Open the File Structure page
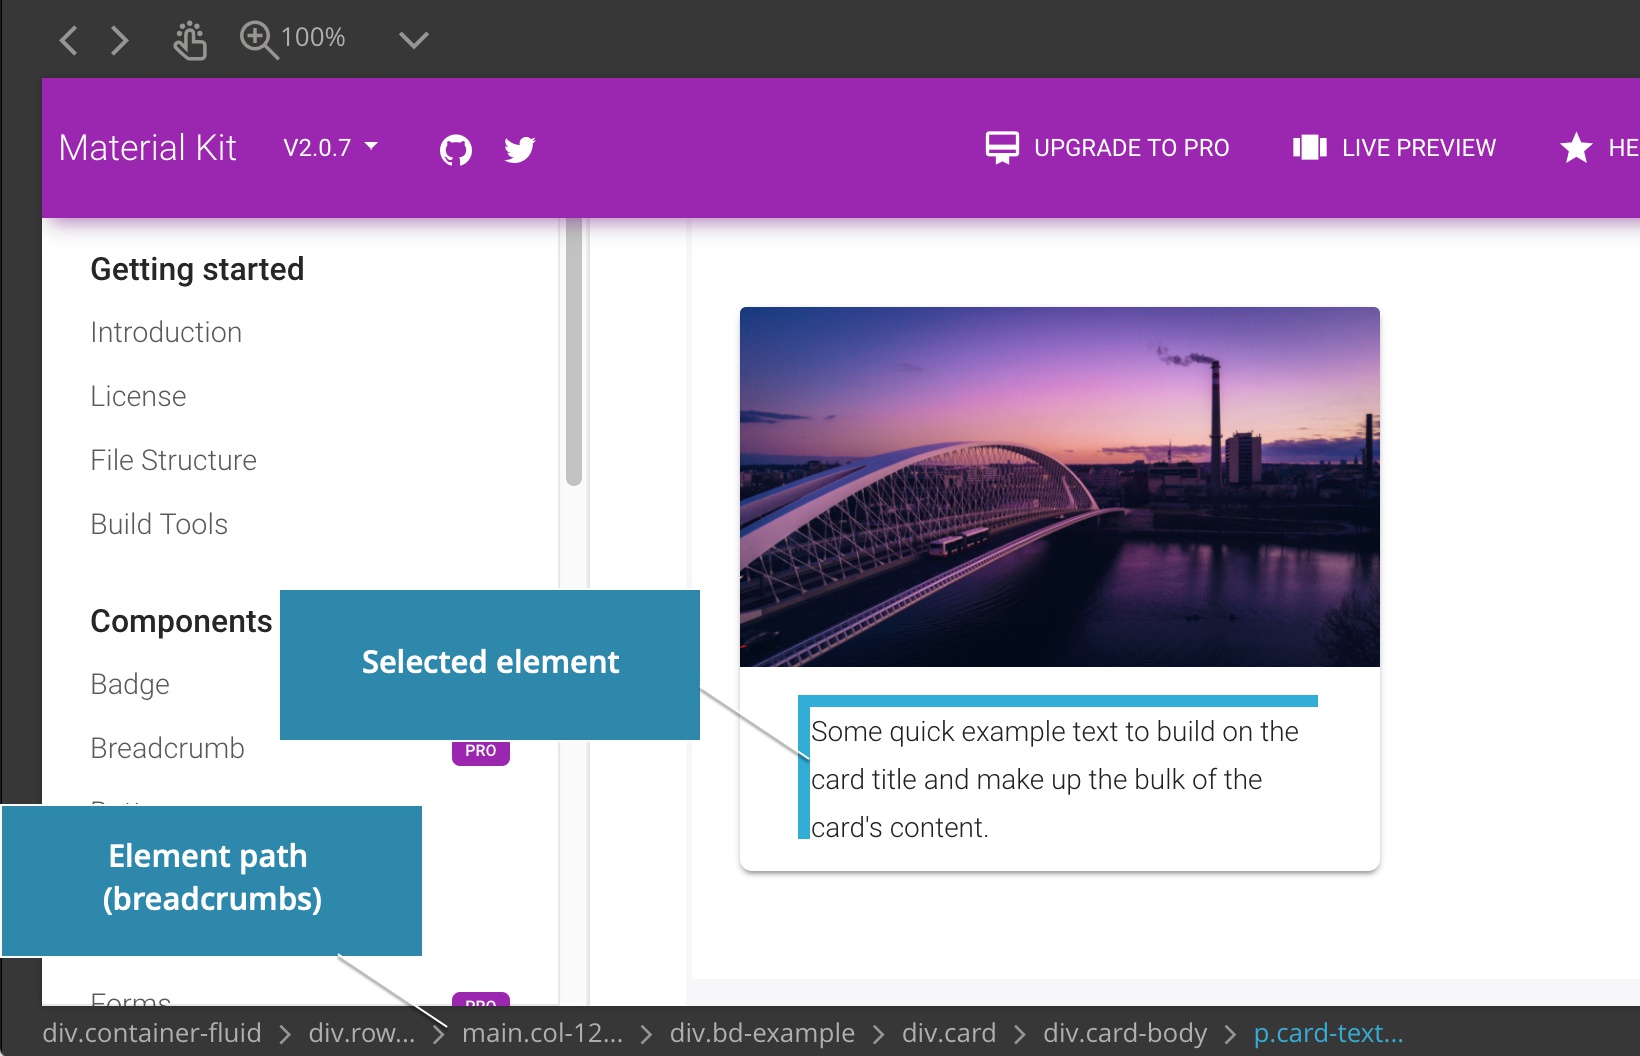The height and width of the screenshot is (1056, 1640). pyautogui.click(x=173, y=460)
